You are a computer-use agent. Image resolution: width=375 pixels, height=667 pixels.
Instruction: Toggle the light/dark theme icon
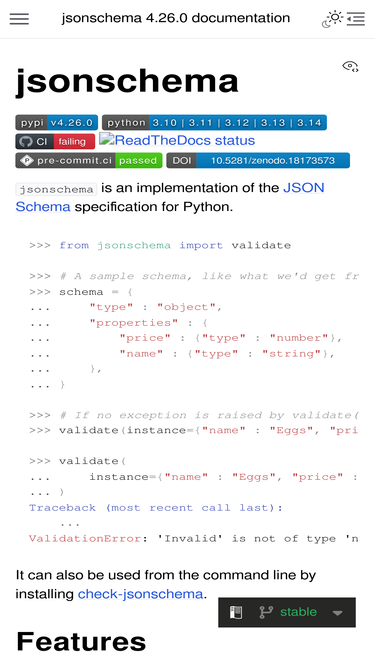(x=332, y=19)
